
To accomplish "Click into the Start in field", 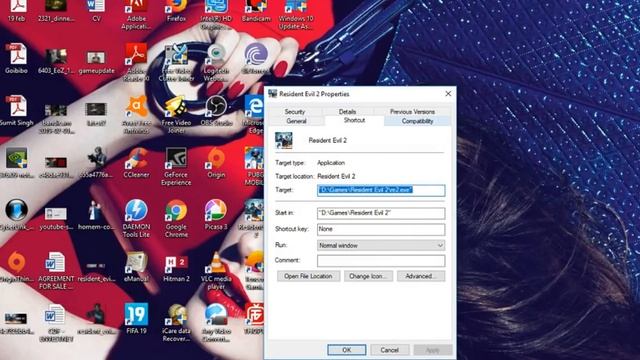I will [x=381, y=213].
